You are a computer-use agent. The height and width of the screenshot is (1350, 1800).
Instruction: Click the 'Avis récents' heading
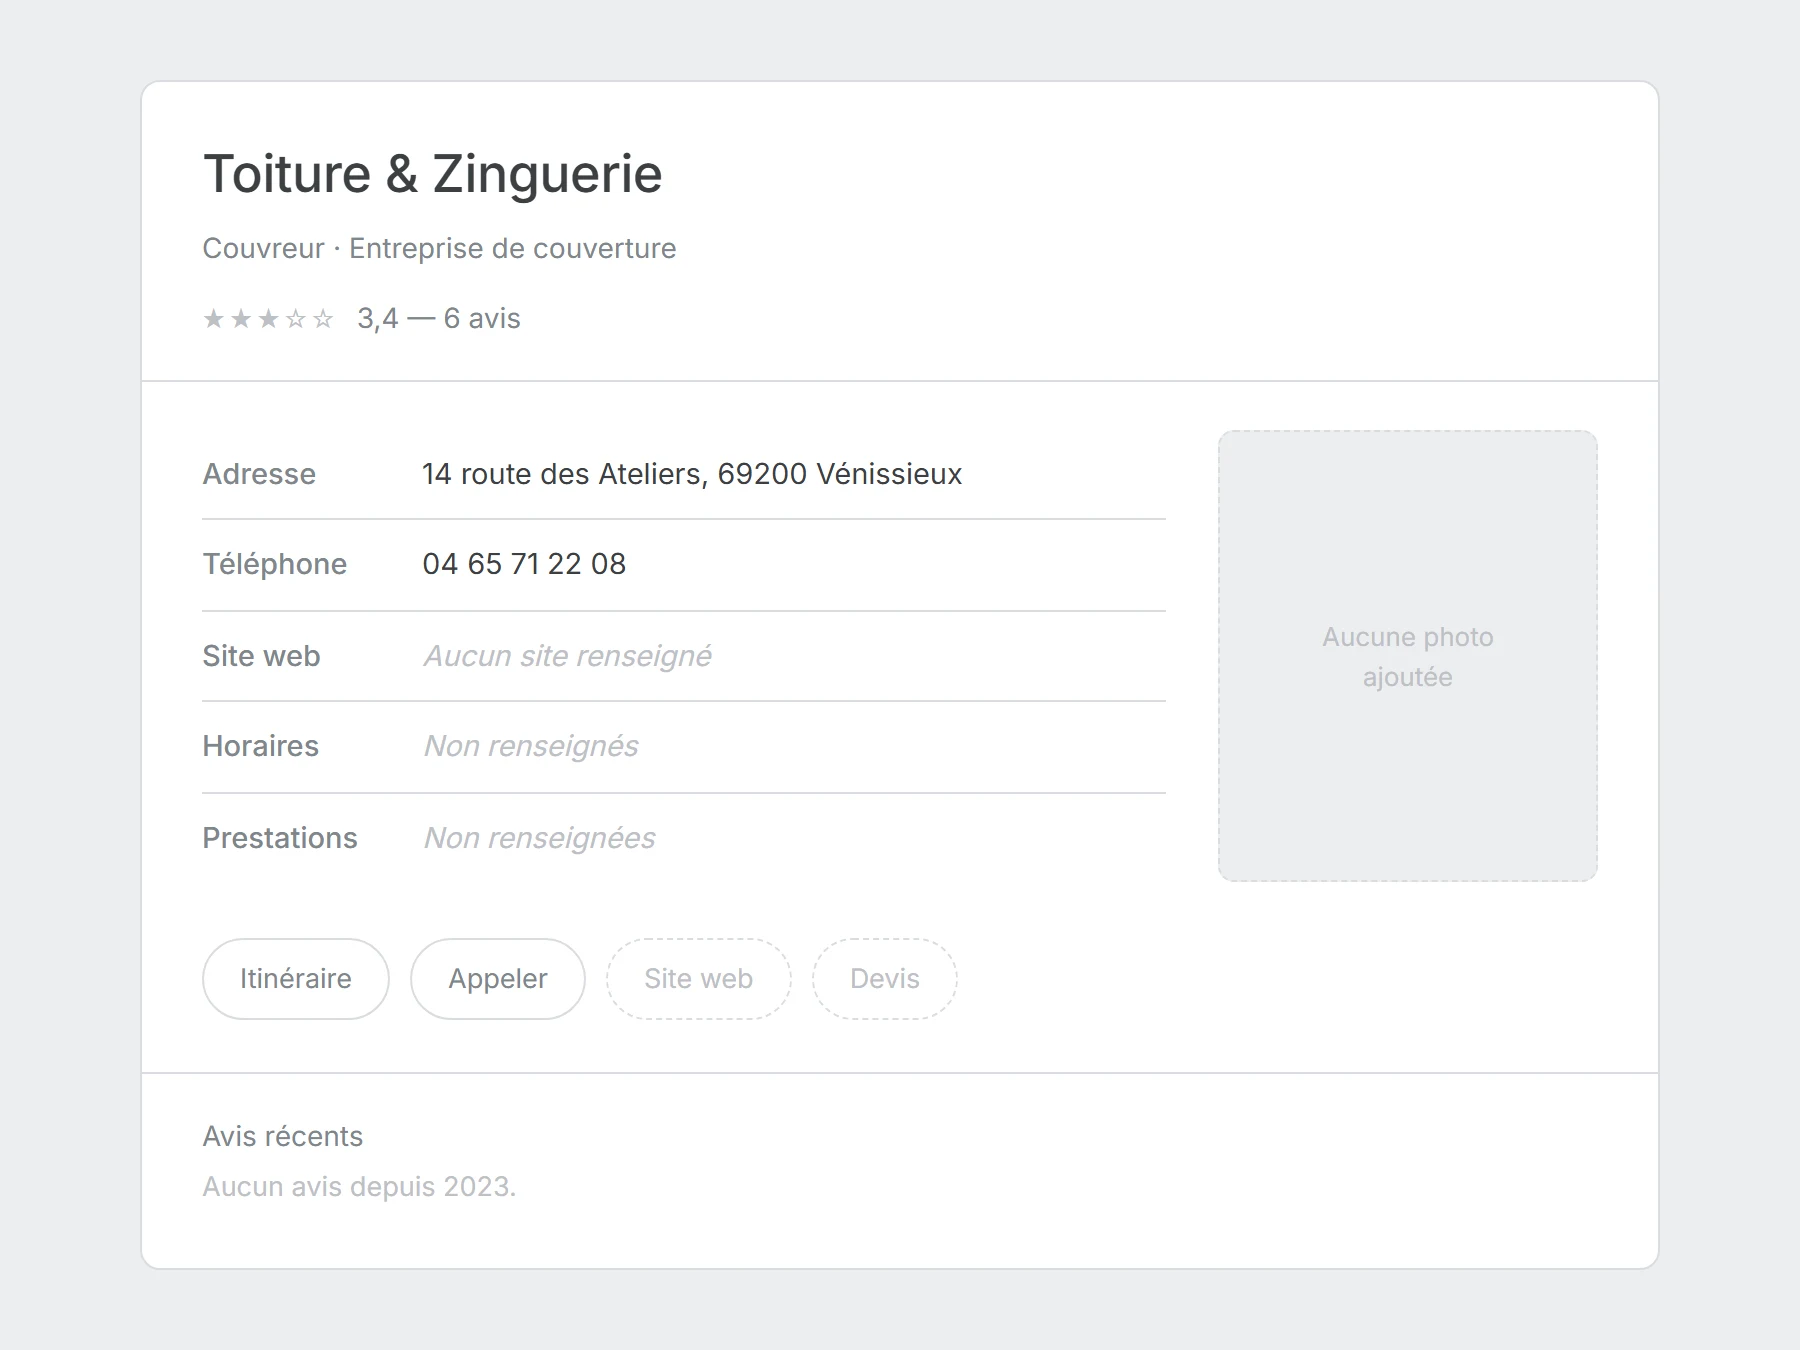coord(283,1136)
